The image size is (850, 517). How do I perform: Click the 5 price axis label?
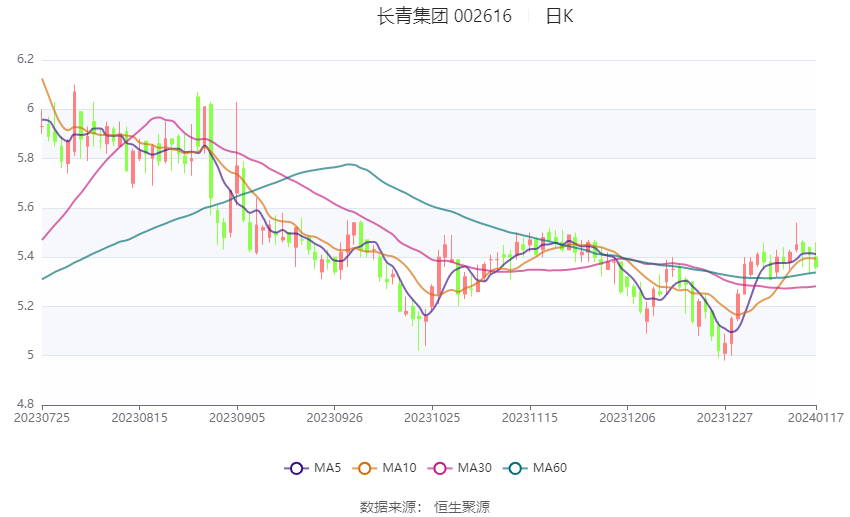tap(30, 355)
